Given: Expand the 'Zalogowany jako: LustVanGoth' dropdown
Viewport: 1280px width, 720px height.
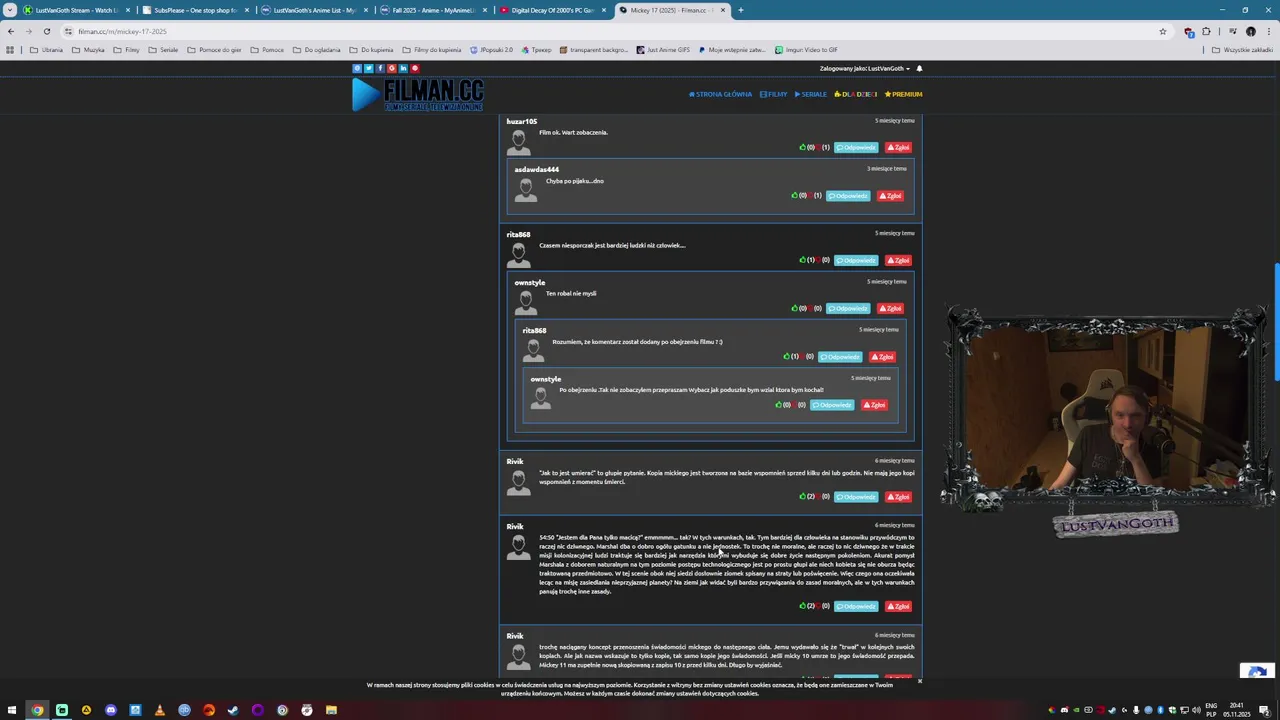Looking at the screenshot, I should coord(865,68).
